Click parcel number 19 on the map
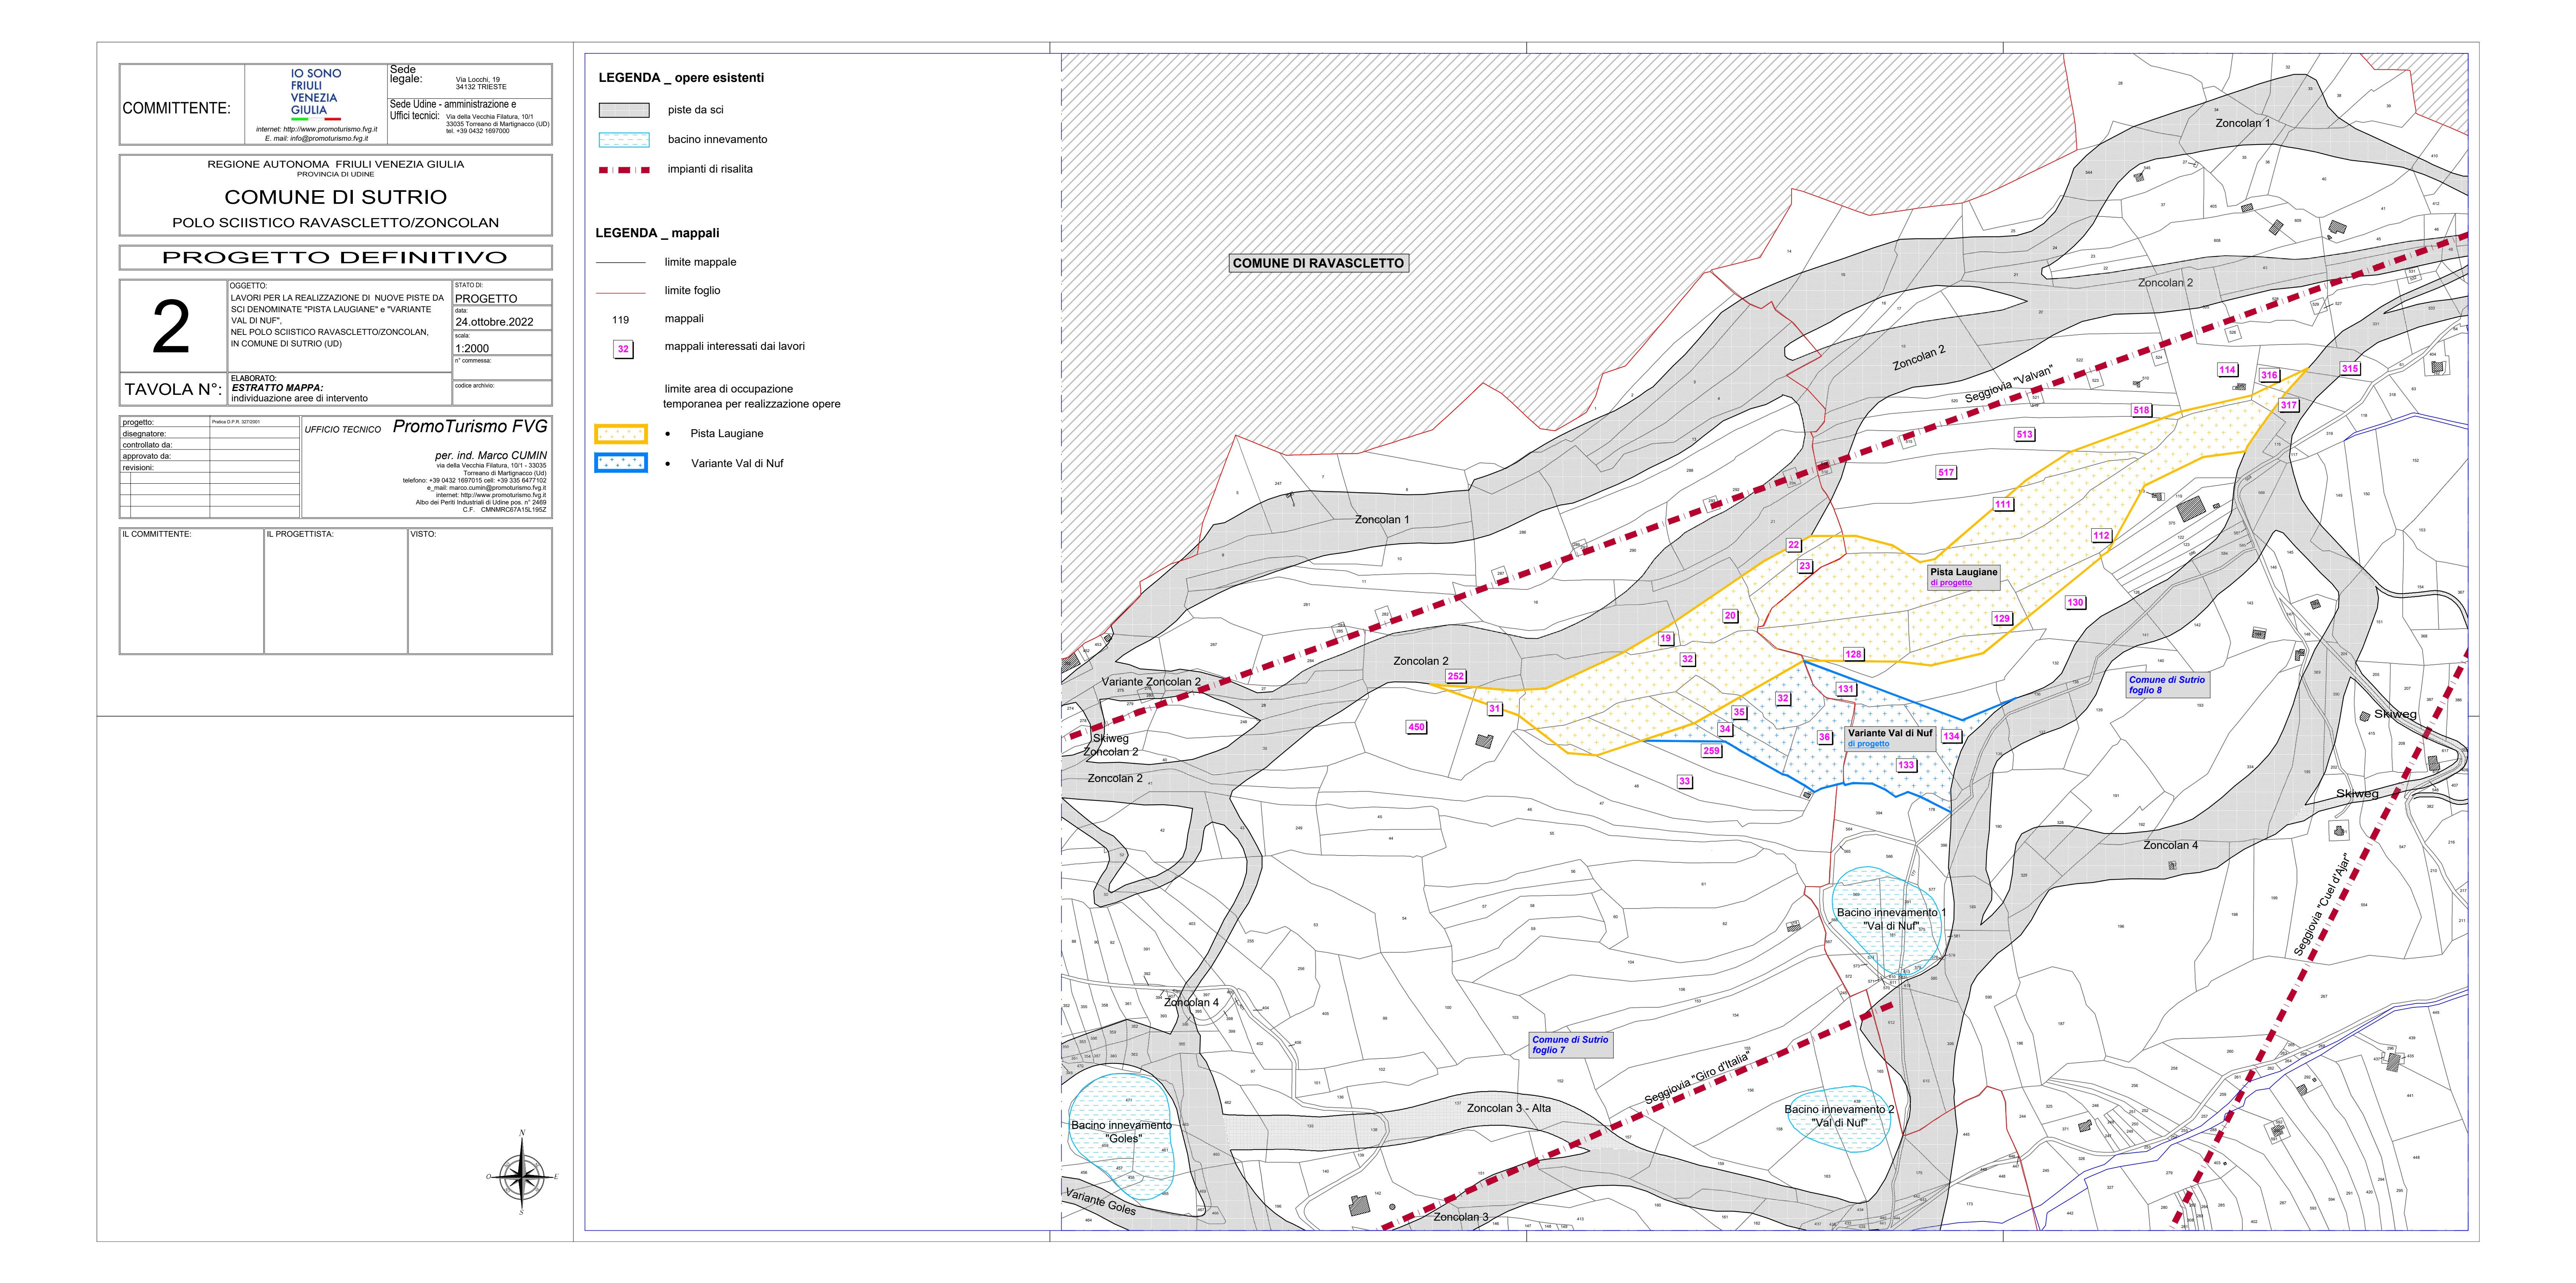This screenshot has height=1283, width=2576. (1666, 639)
